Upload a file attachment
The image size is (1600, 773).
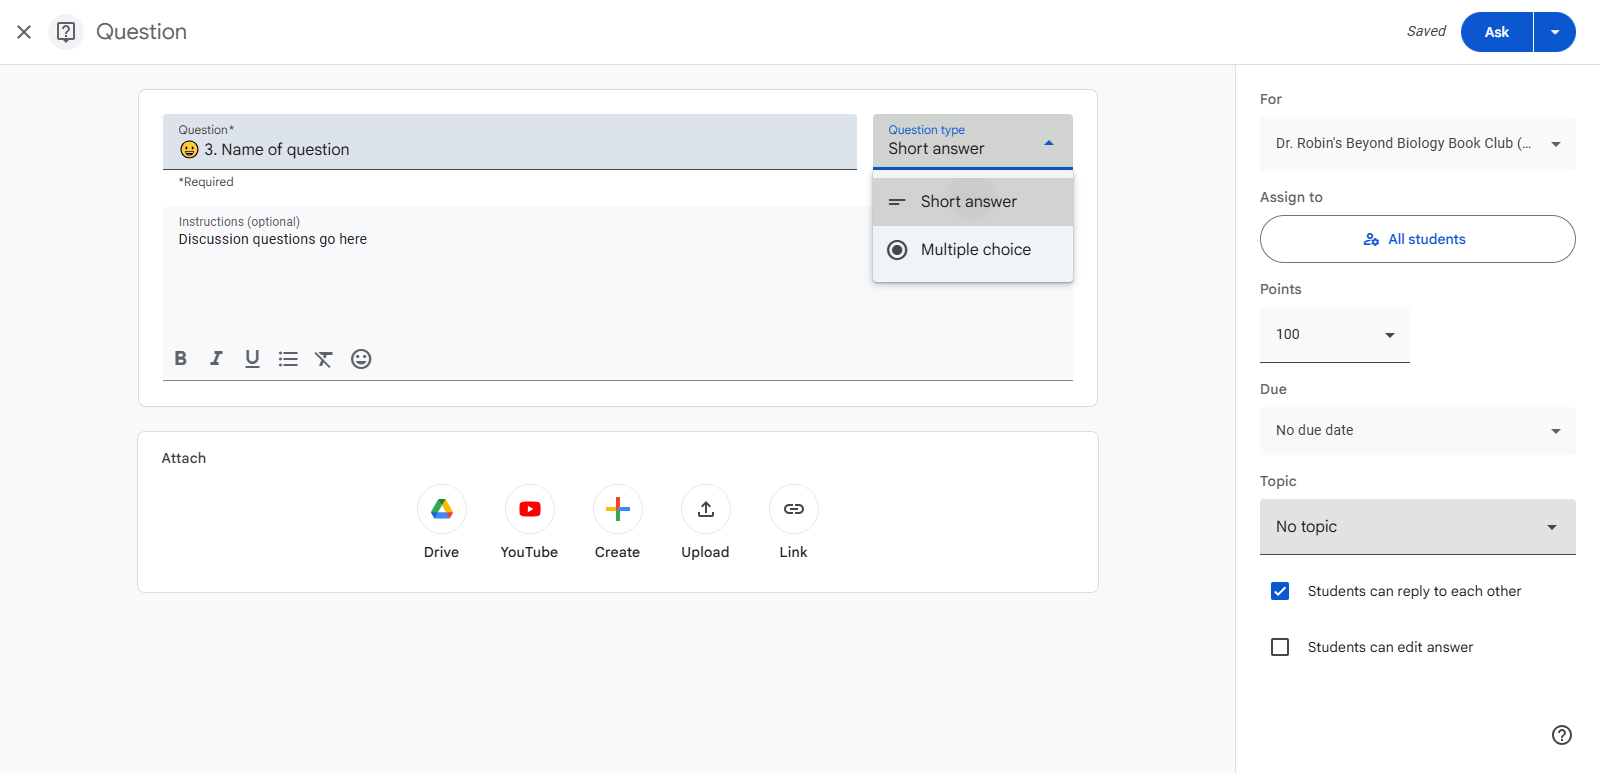point(706,509)
